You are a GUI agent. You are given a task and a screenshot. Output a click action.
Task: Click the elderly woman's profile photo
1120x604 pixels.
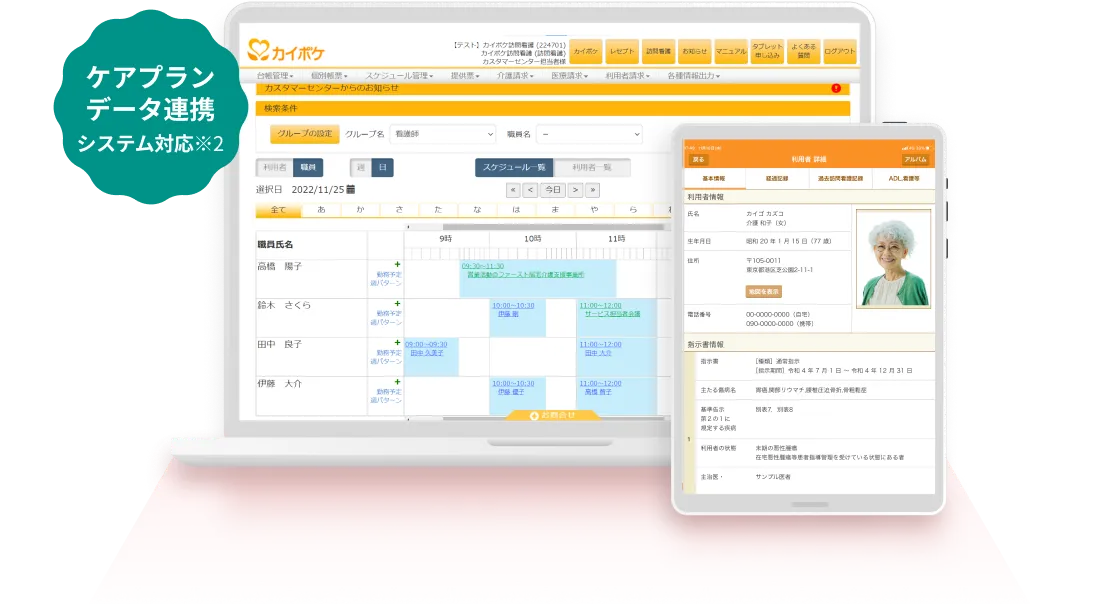click(893, 258)
